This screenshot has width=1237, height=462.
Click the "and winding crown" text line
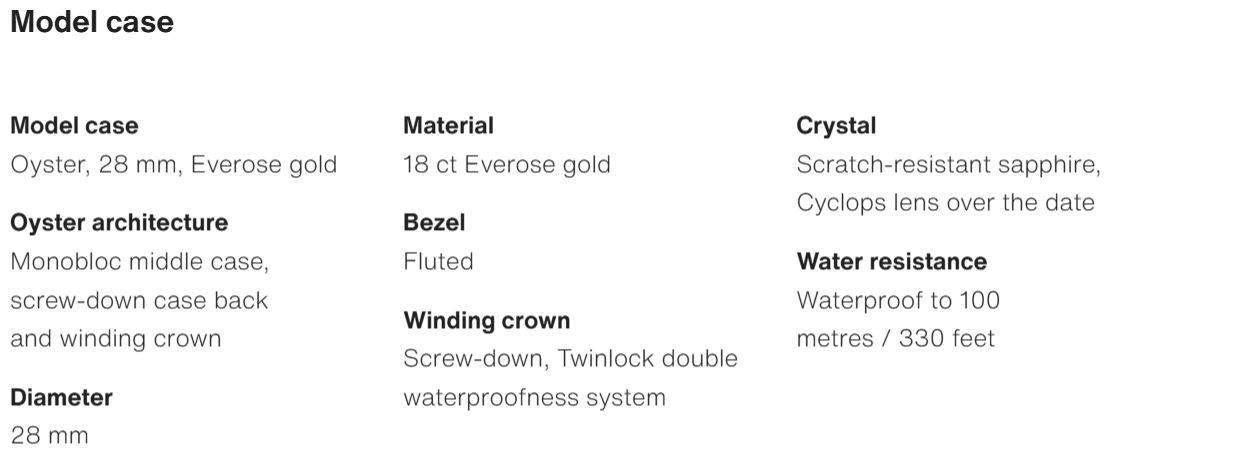click(x=115, y=338)
